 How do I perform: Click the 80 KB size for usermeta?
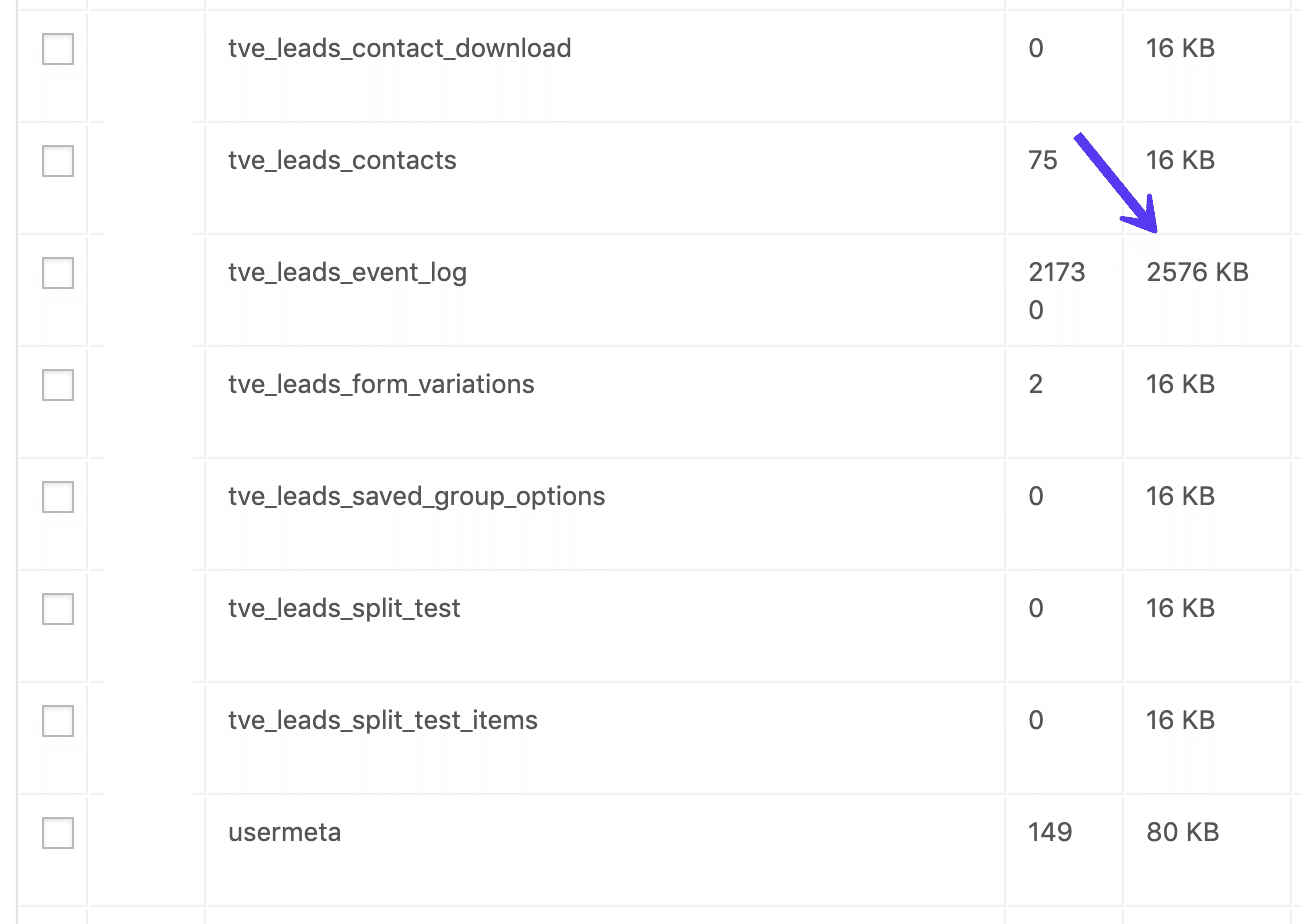tap(1181, 832)
